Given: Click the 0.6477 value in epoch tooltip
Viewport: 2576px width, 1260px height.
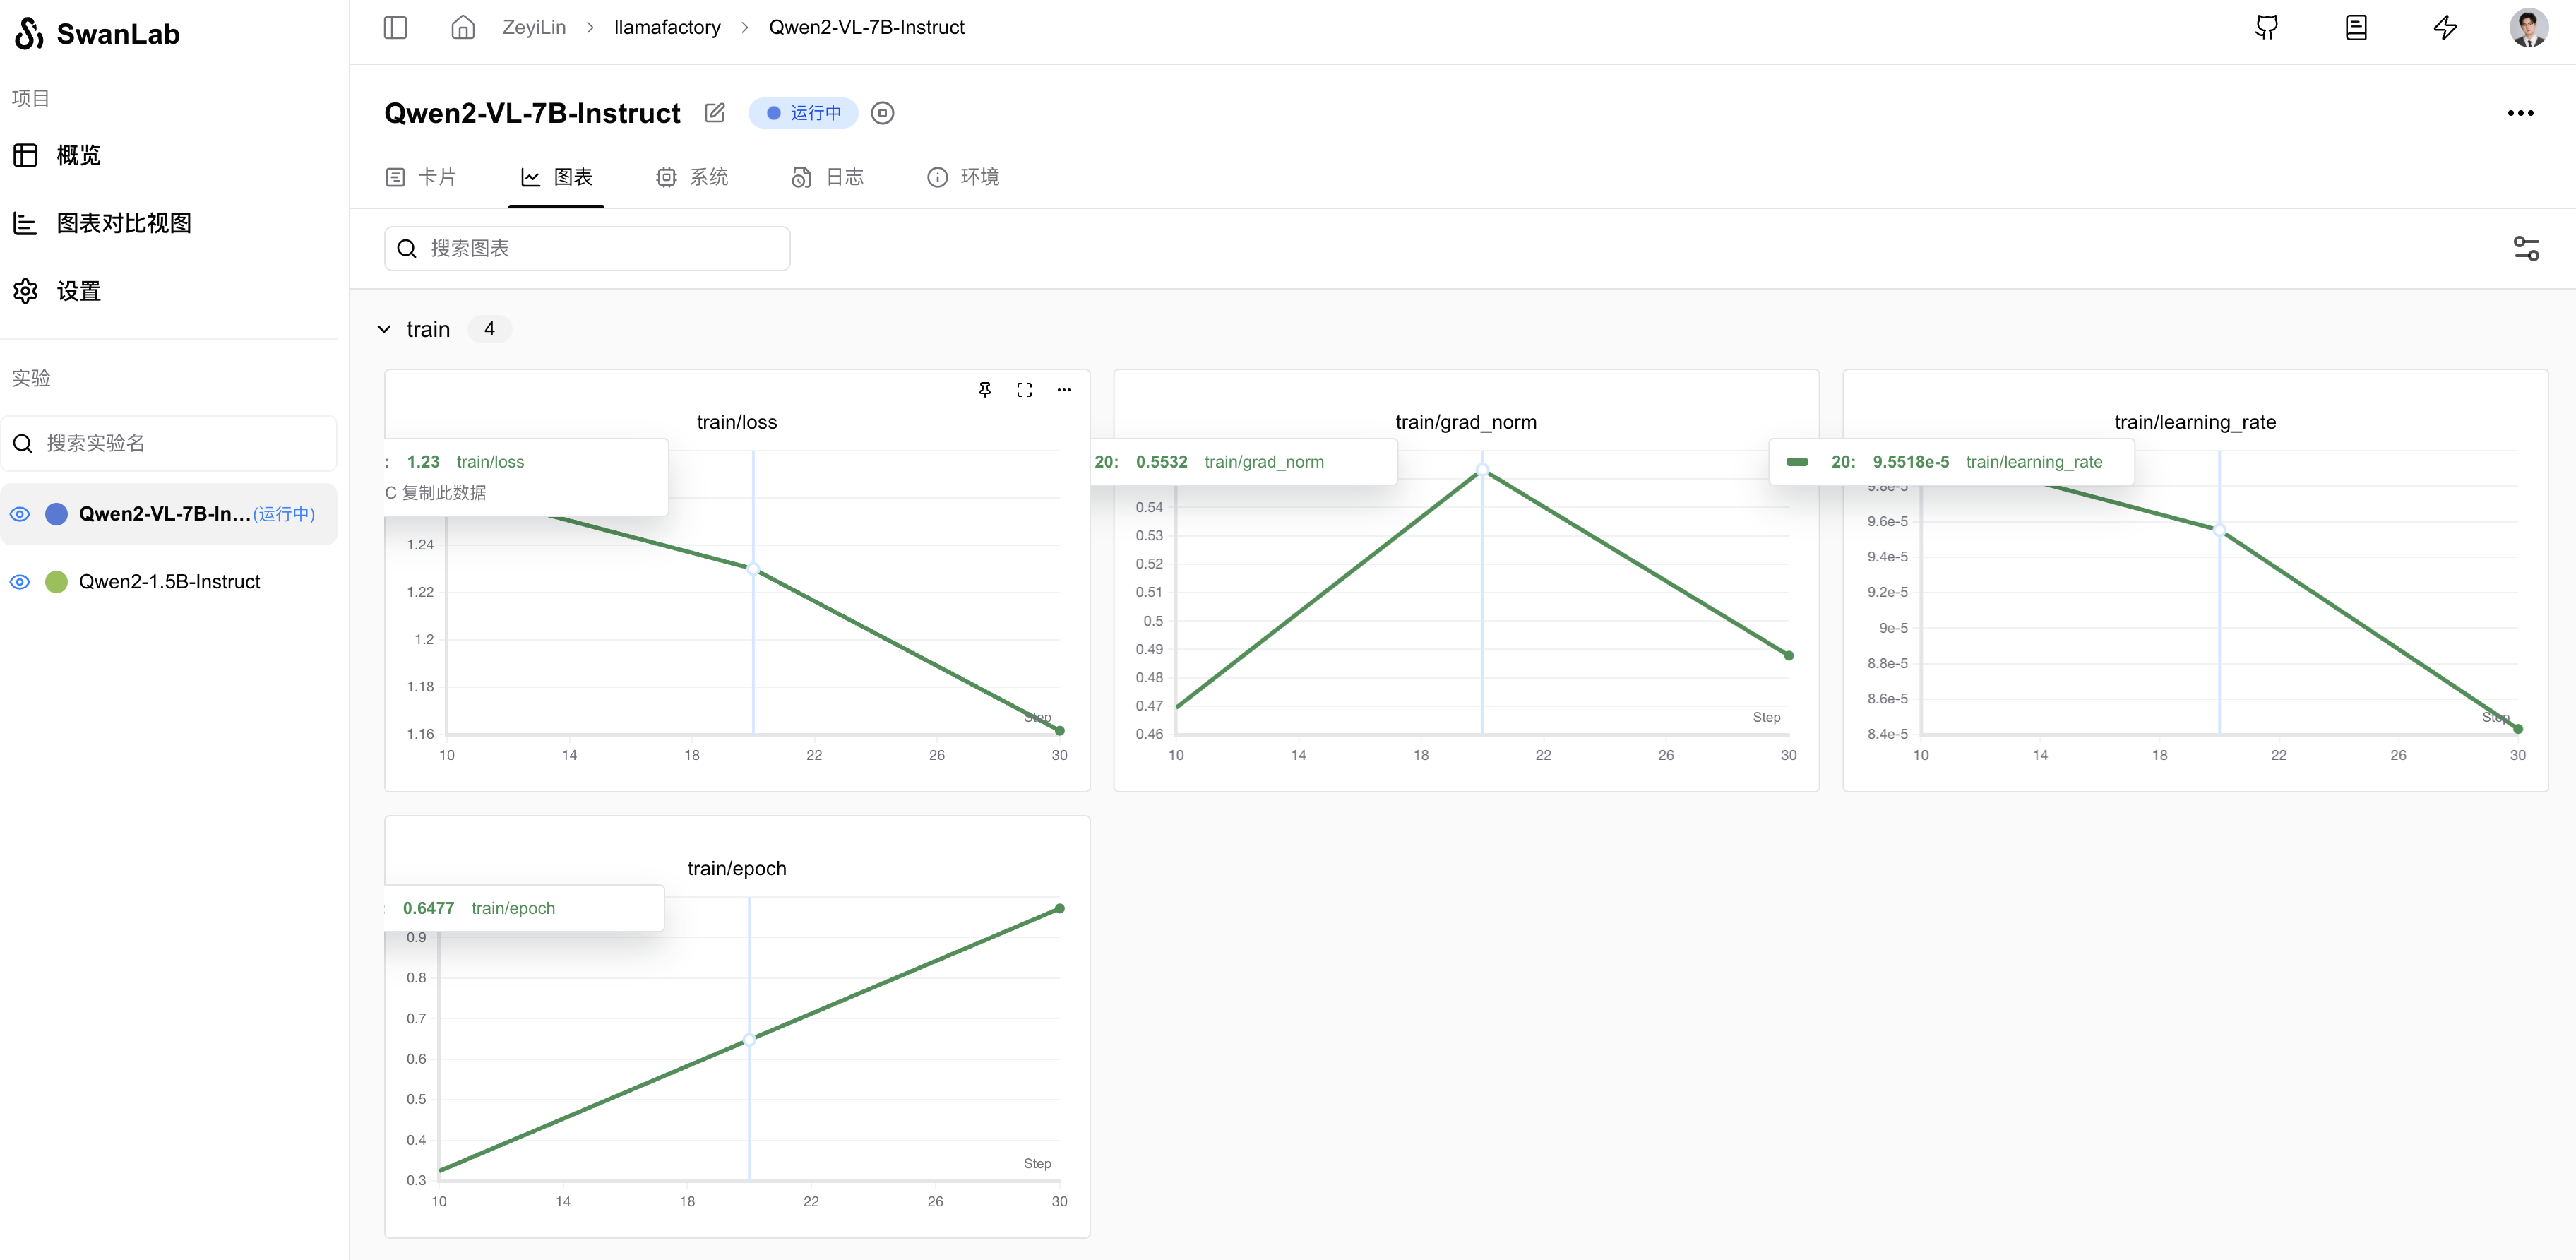Looking at the screenshot, I should click(428, 908).
